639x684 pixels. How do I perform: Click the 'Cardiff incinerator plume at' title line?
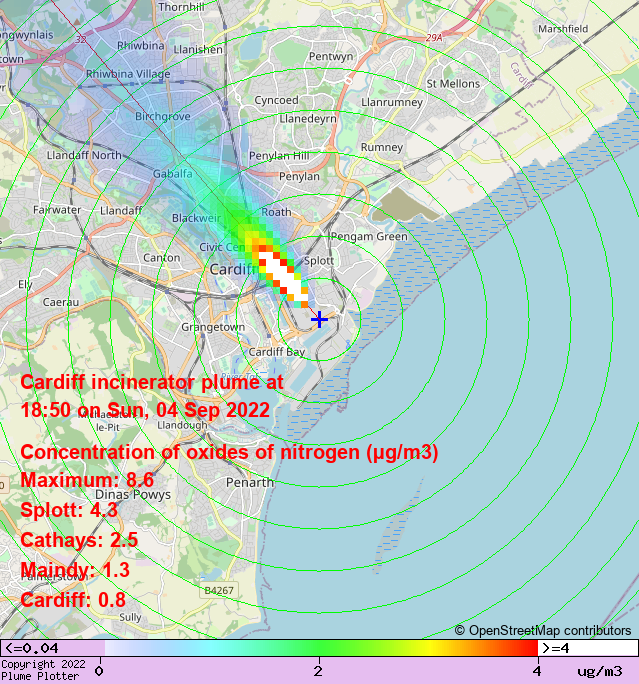click(152, 382)
